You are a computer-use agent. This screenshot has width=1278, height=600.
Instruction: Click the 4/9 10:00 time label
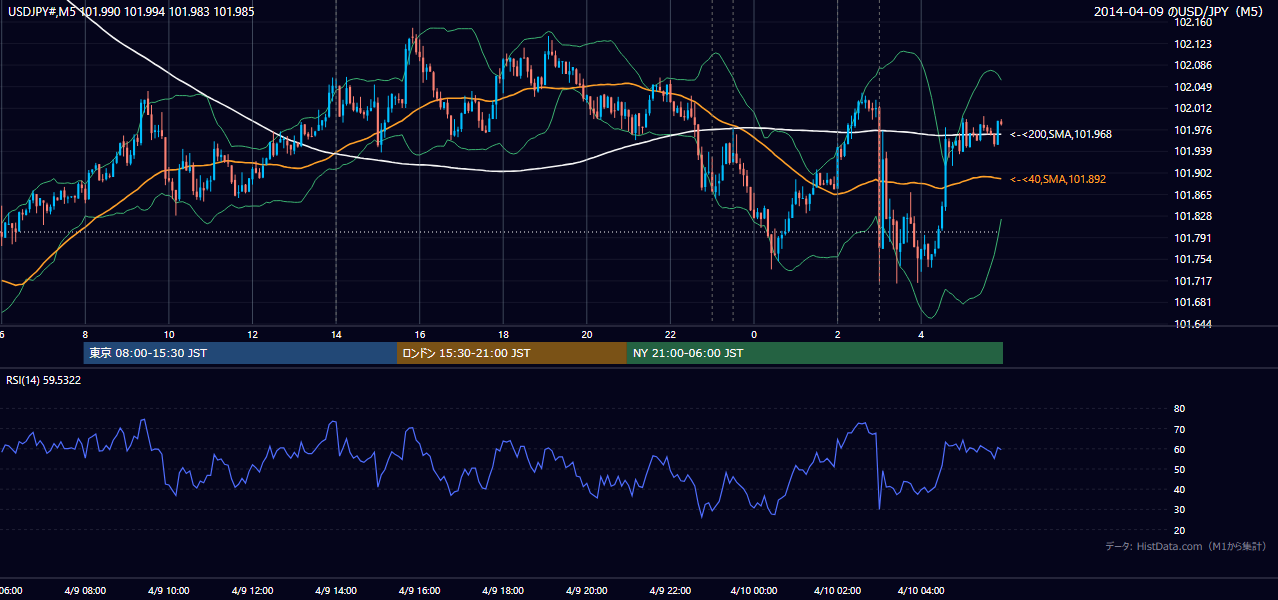[168, 590]
